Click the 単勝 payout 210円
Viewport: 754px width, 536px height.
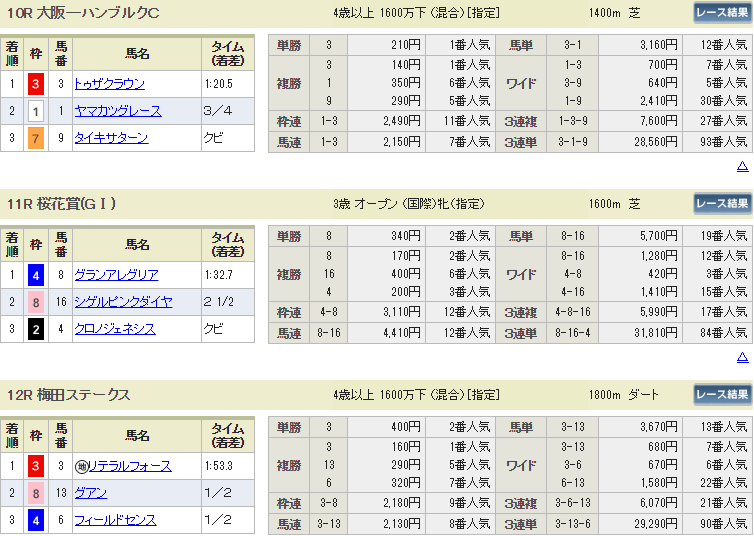406,45
